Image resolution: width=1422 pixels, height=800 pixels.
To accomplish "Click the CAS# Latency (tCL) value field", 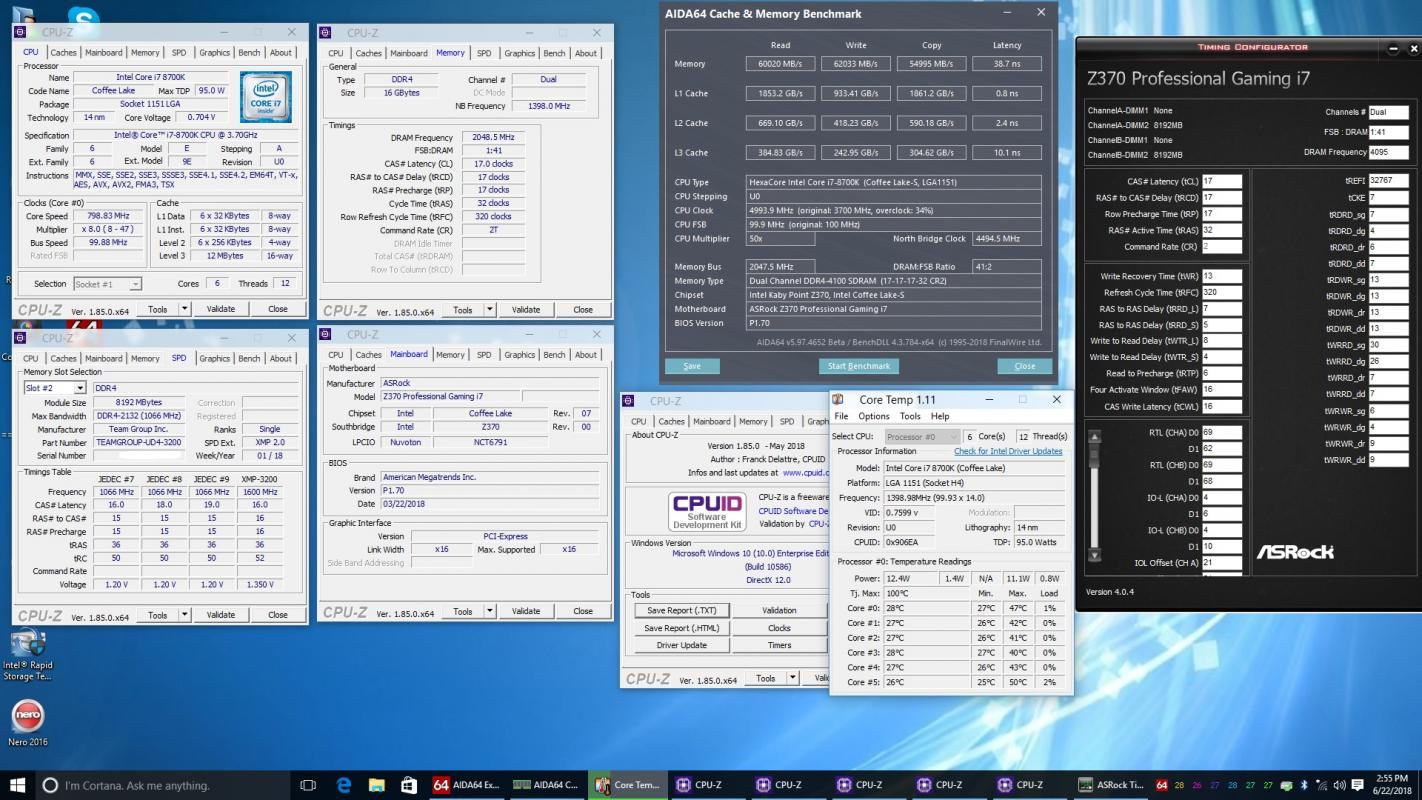I will coord(1222,182).
